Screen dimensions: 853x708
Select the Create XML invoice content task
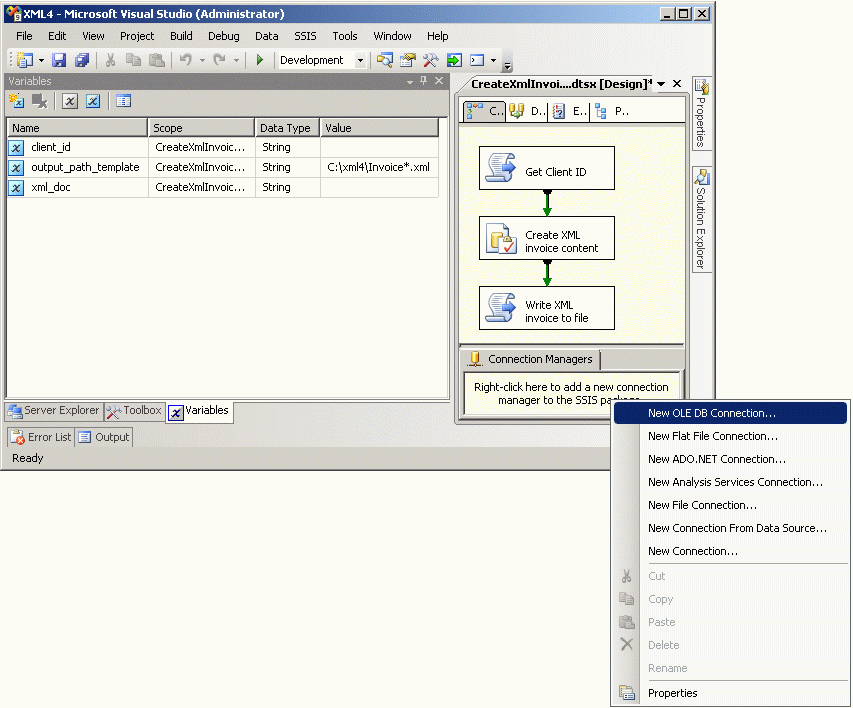[x=546, y=239]
